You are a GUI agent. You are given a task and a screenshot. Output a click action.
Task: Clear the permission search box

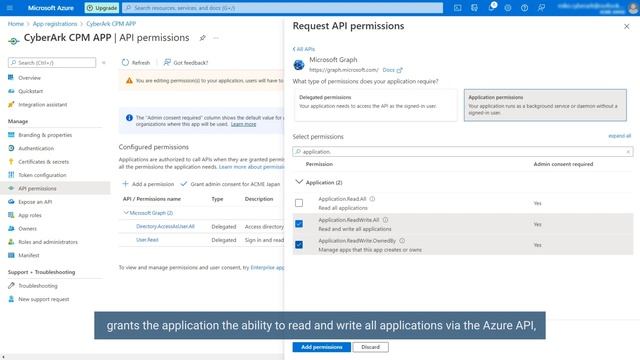pyautogui.click(x=628, y=152)
